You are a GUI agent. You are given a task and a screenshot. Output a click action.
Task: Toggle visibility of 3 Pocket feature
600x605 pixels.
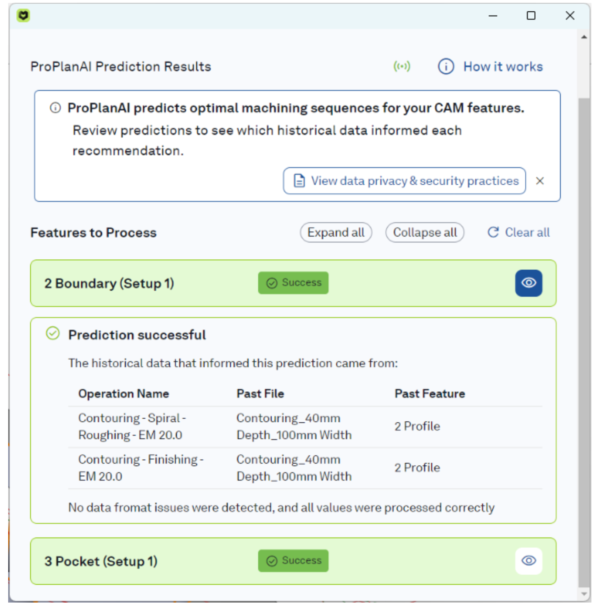coord(529,561)
